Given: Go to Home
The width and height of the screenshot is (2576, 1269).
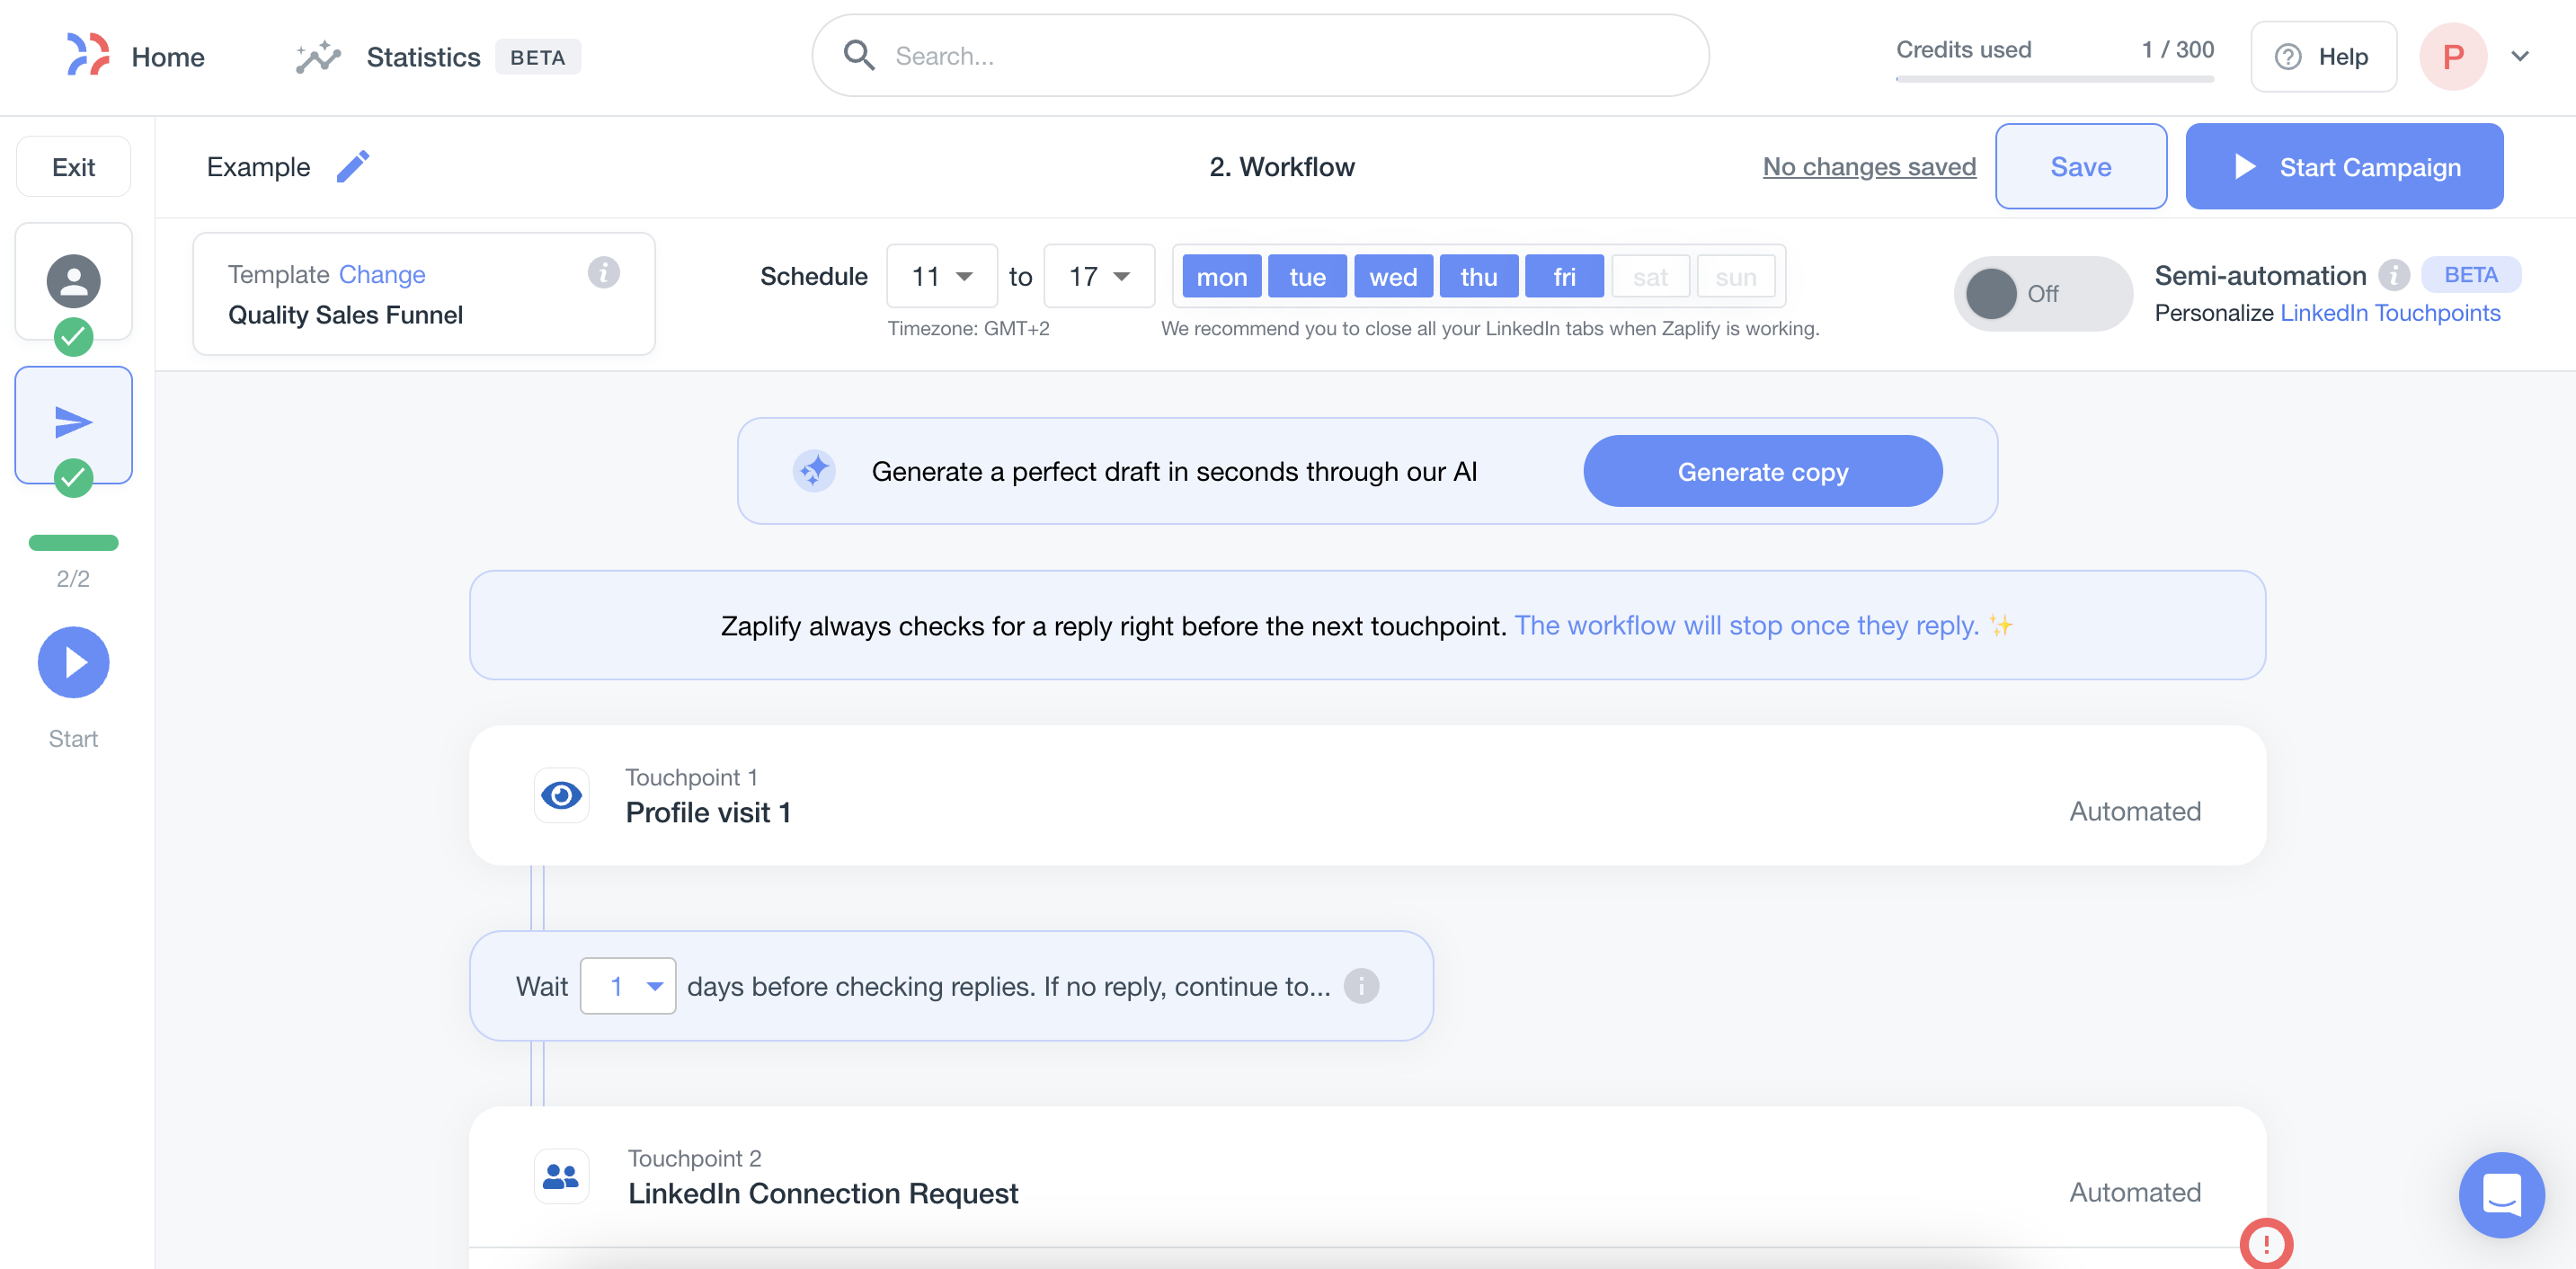Looking at the screenshot, I should click(x=168, y=57).
